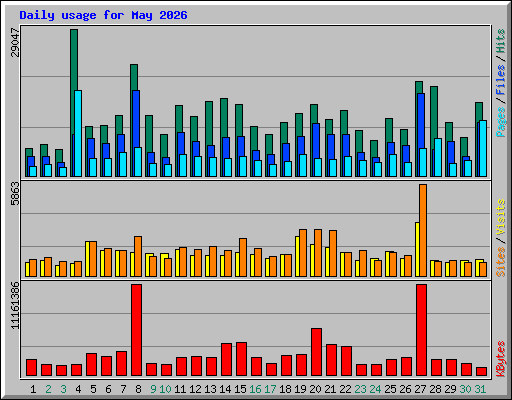Click the 11161386 KBytes axis value
The image size is (512, 400).
(x=15, y=306)
